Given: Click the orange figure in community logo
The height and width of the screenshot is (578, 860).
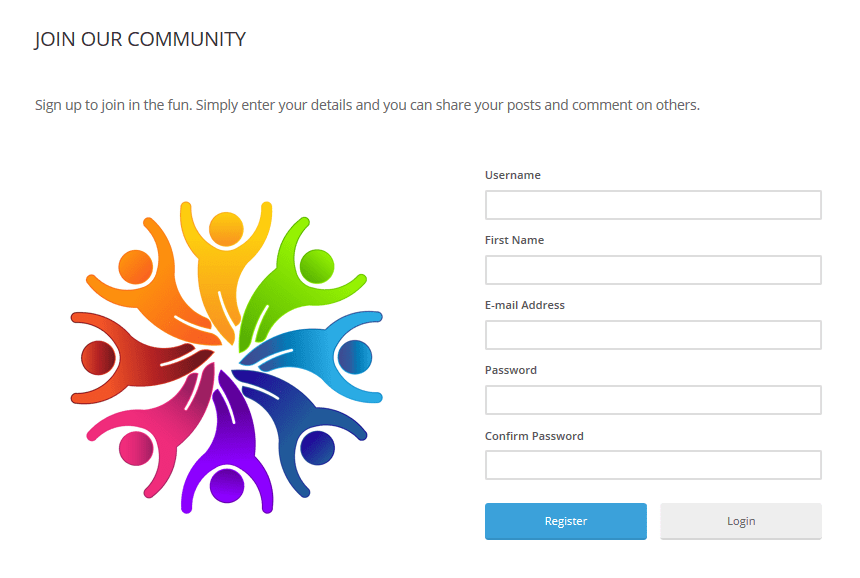Looking at the screenshot, I should pyautogui.click(x=156, y=282).
